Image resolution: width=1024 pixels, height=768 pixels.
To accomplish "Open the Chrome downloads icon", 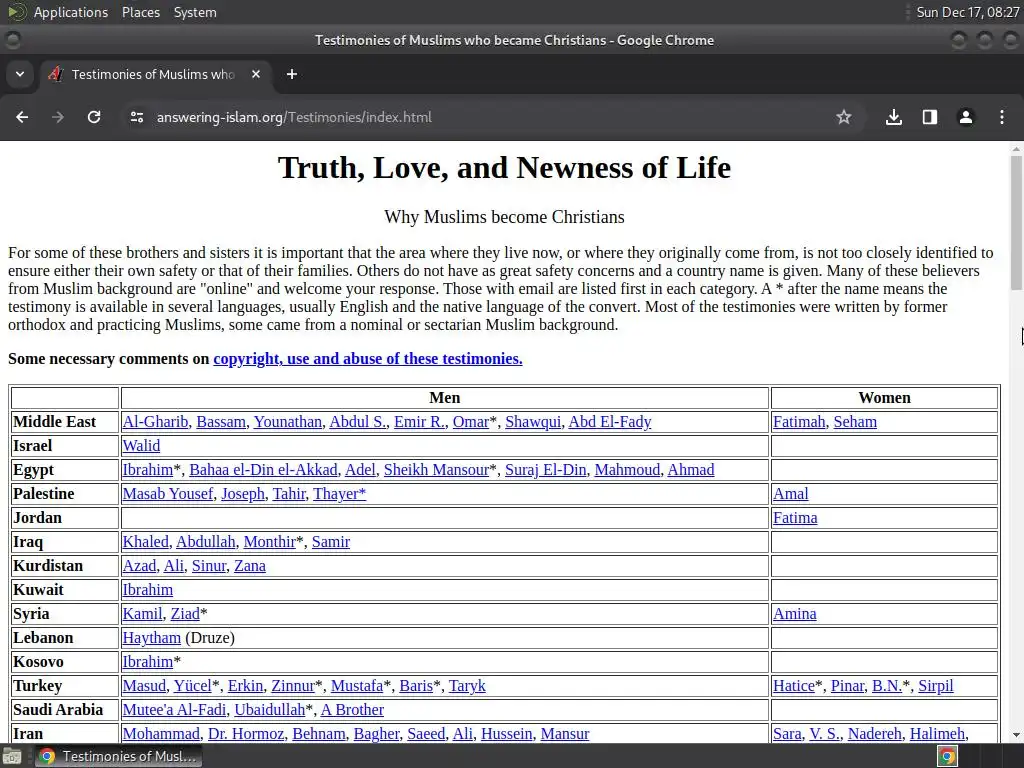I will point(894,117).
